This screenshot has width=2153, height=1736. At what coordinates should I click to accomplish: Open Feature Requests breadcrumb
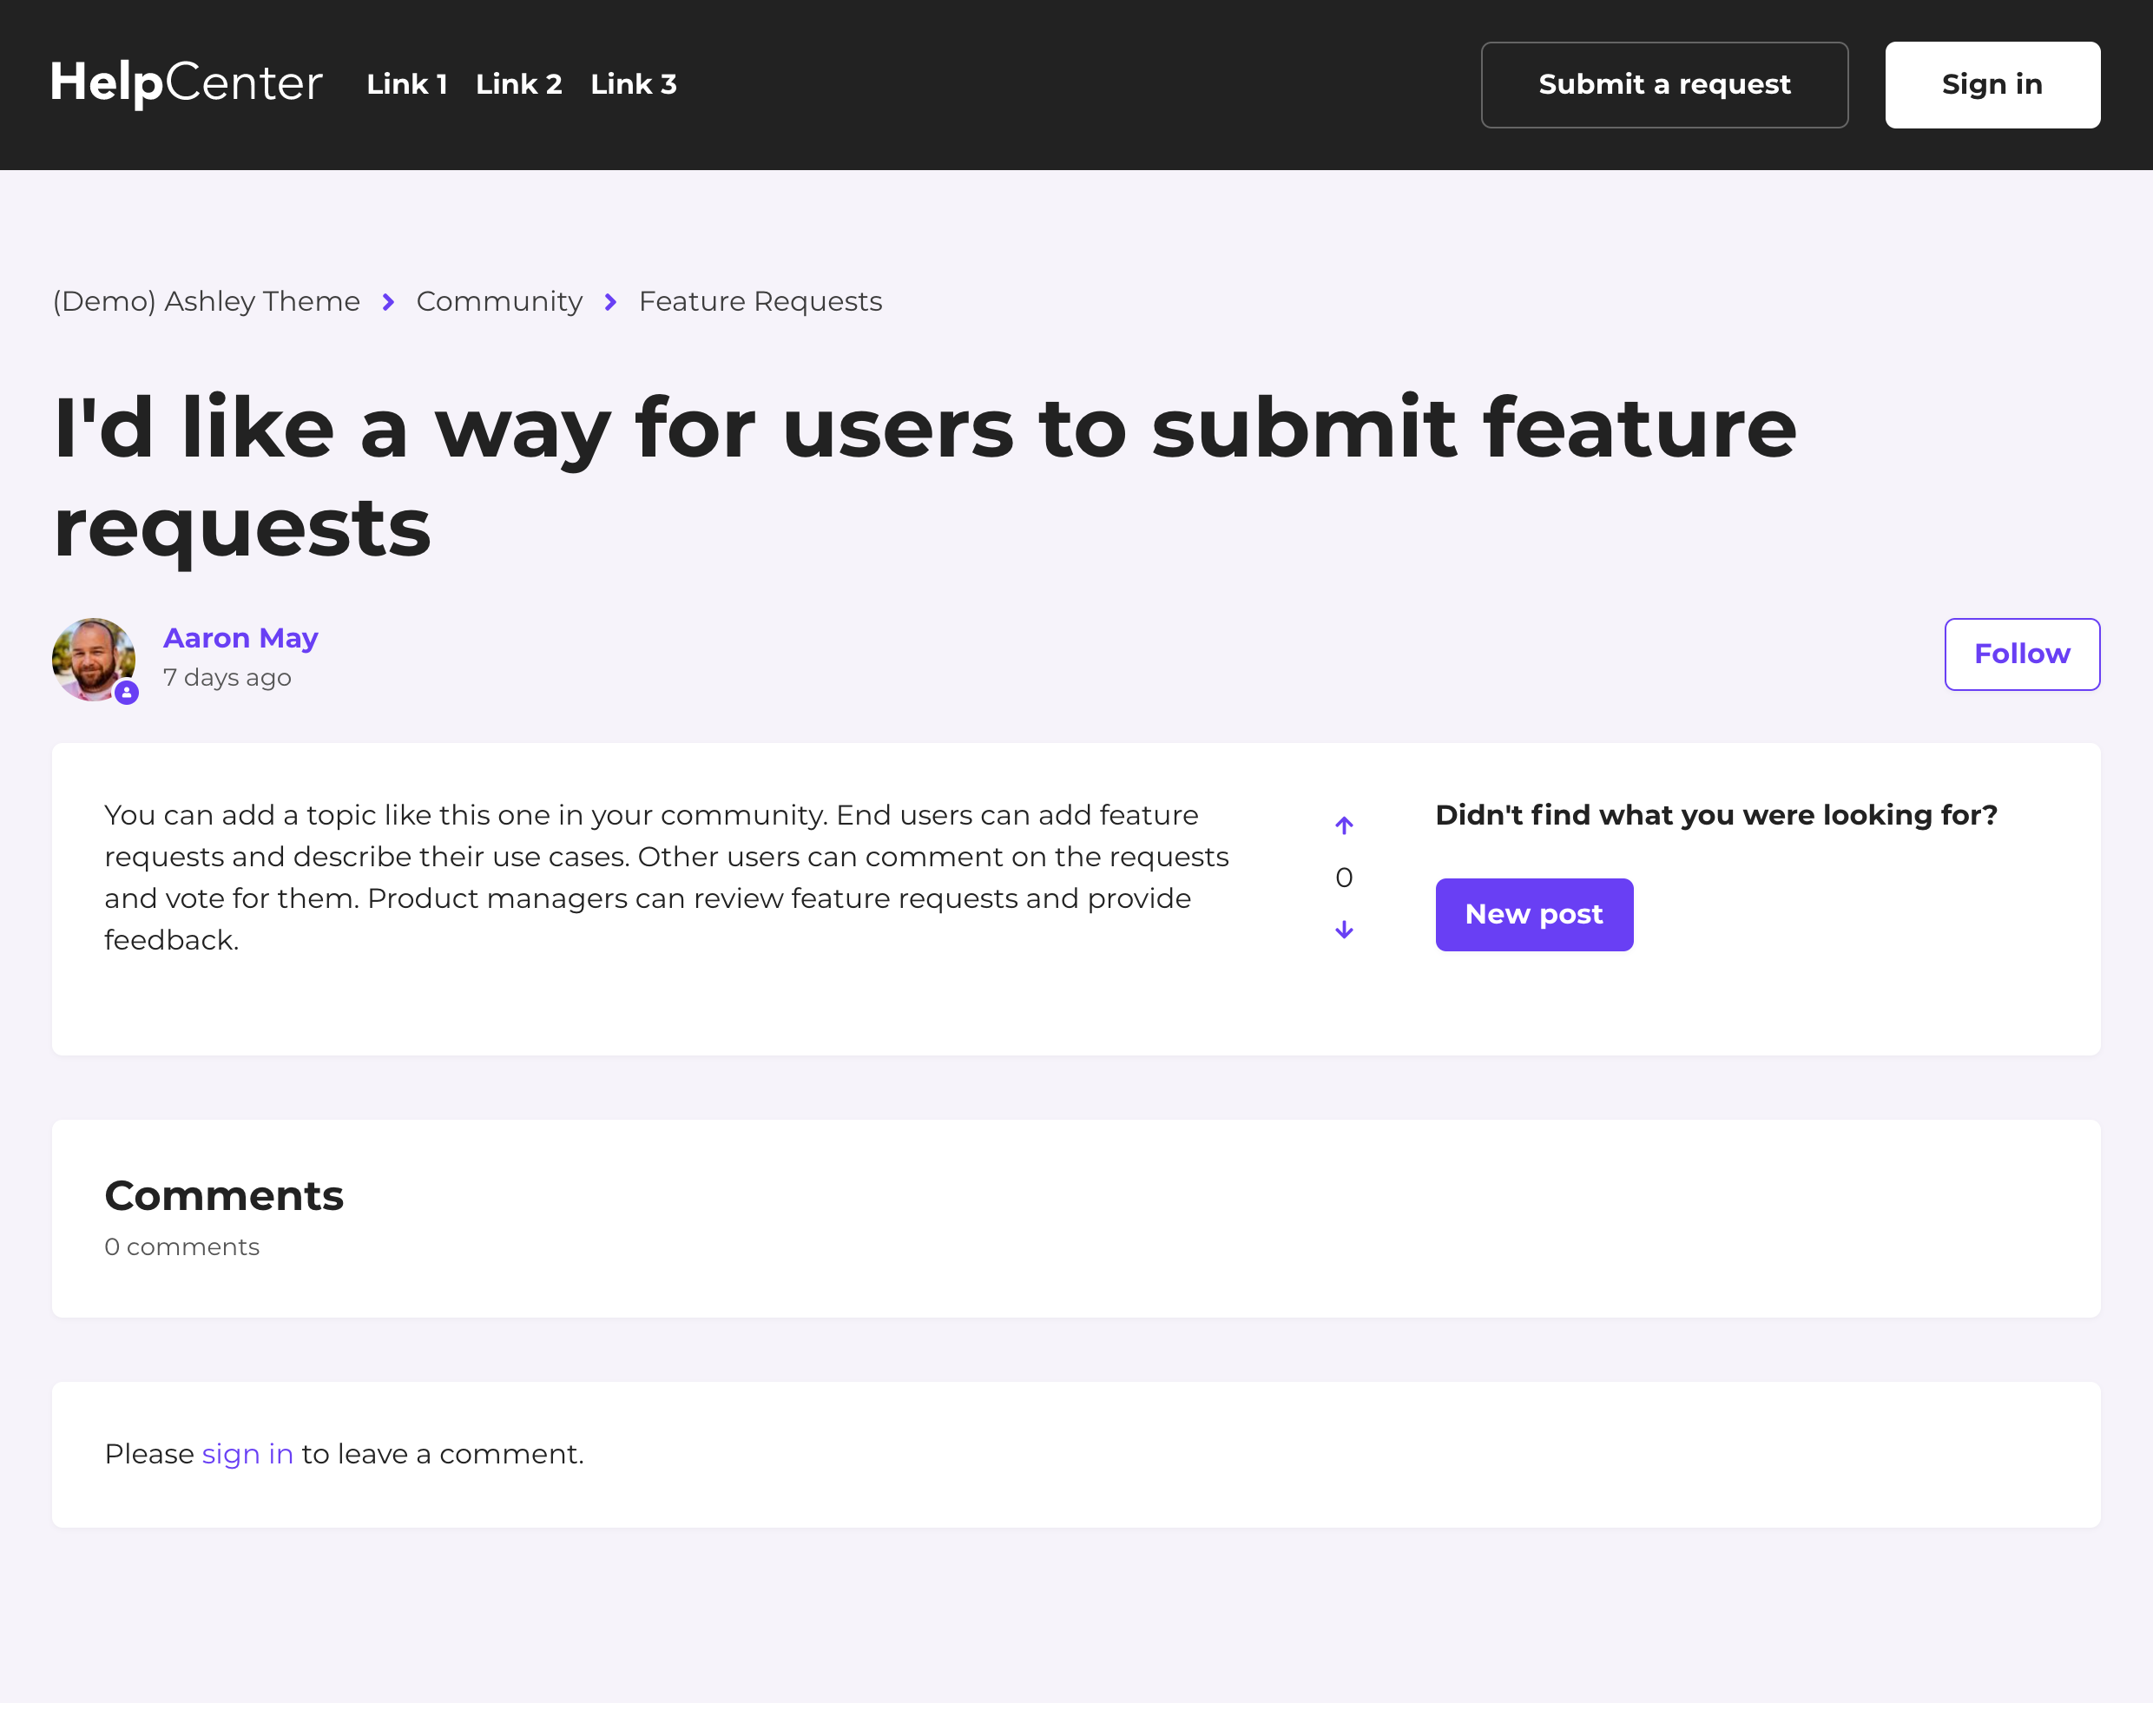(760, 301)
